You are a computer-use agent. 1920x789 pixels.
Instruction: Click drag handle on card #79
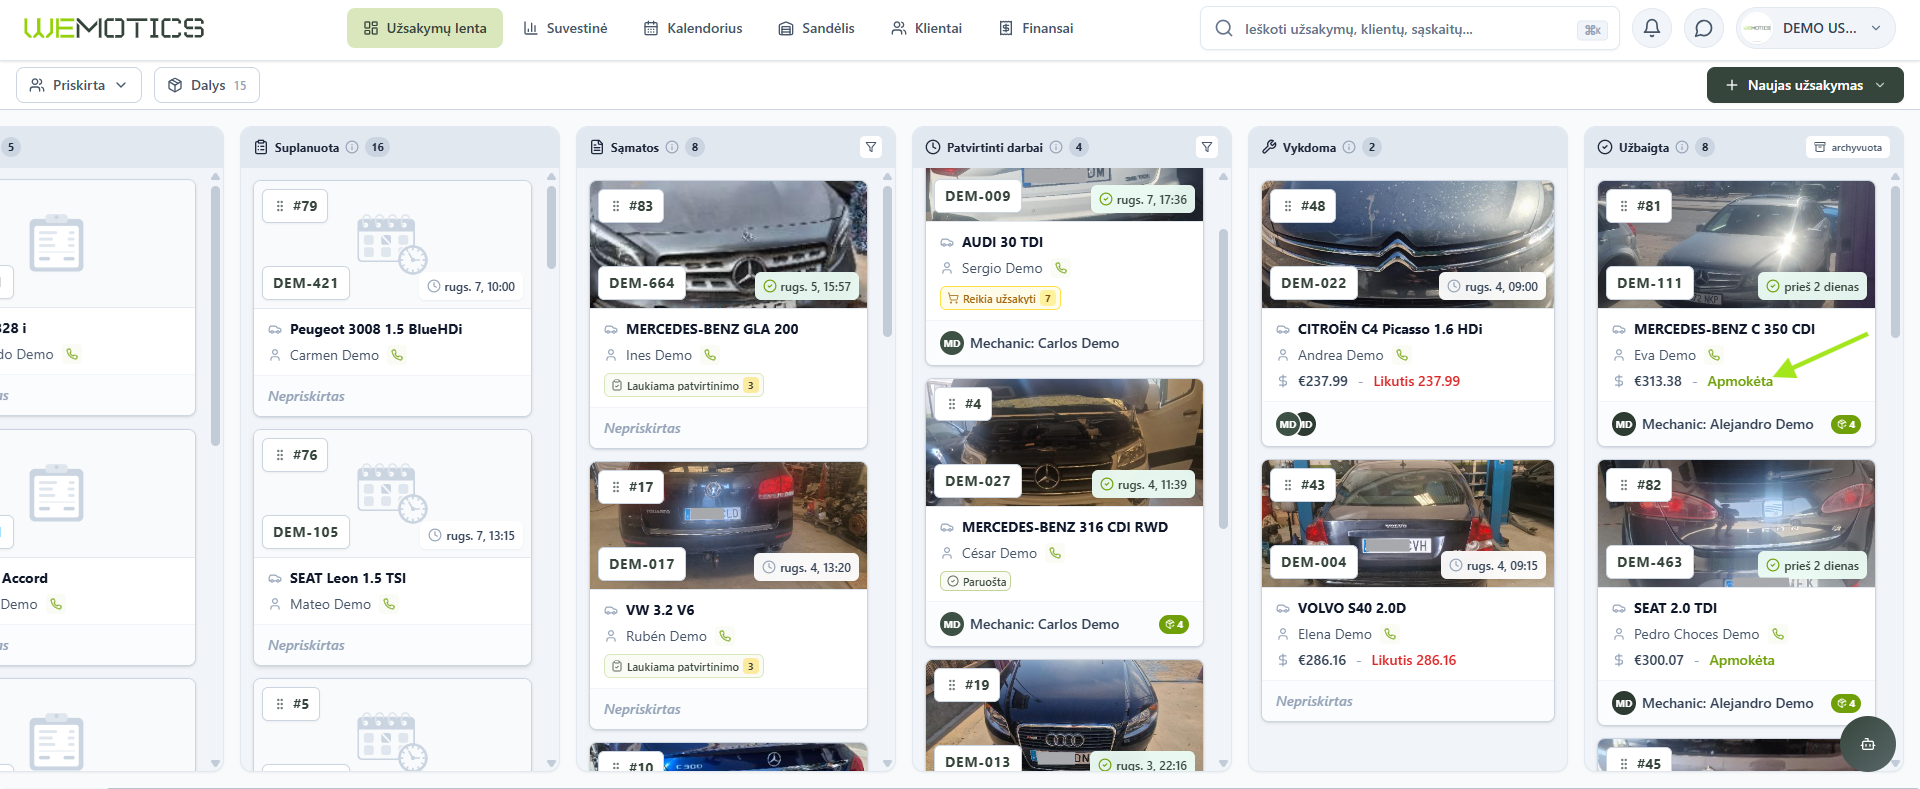280,206
